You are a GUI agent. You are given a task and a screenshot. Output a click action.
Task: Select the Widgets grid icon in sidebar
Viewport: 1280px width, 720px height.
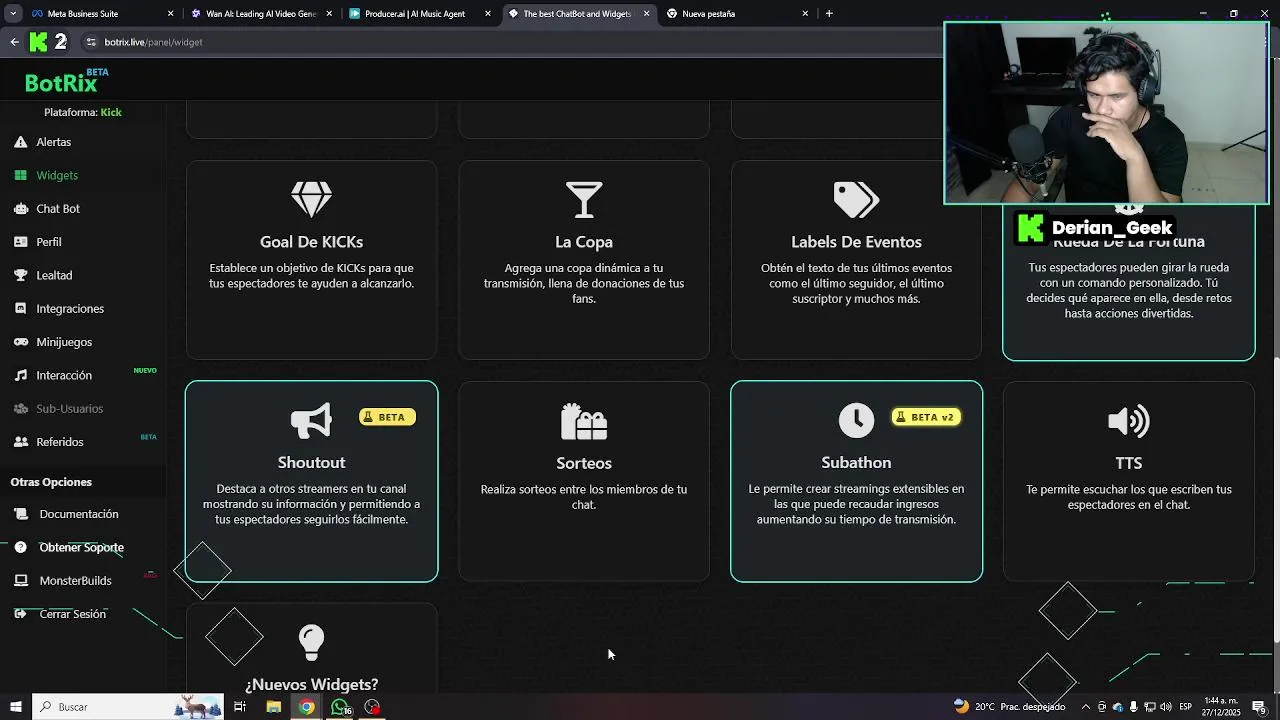pyautogui.click(x=20, y=175)
